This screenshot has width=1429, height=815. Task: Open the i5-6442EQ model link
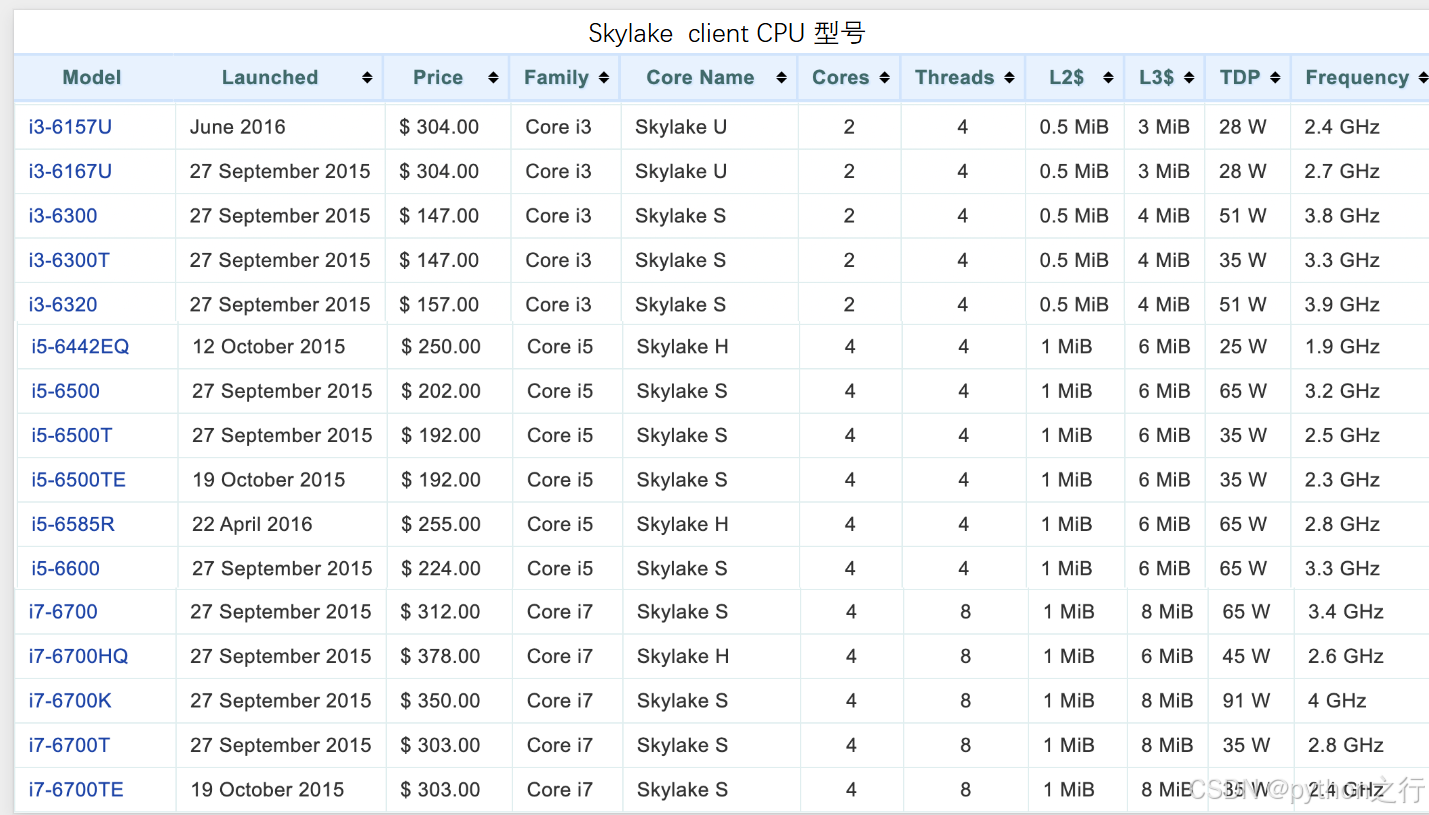(x=80, y=347)
